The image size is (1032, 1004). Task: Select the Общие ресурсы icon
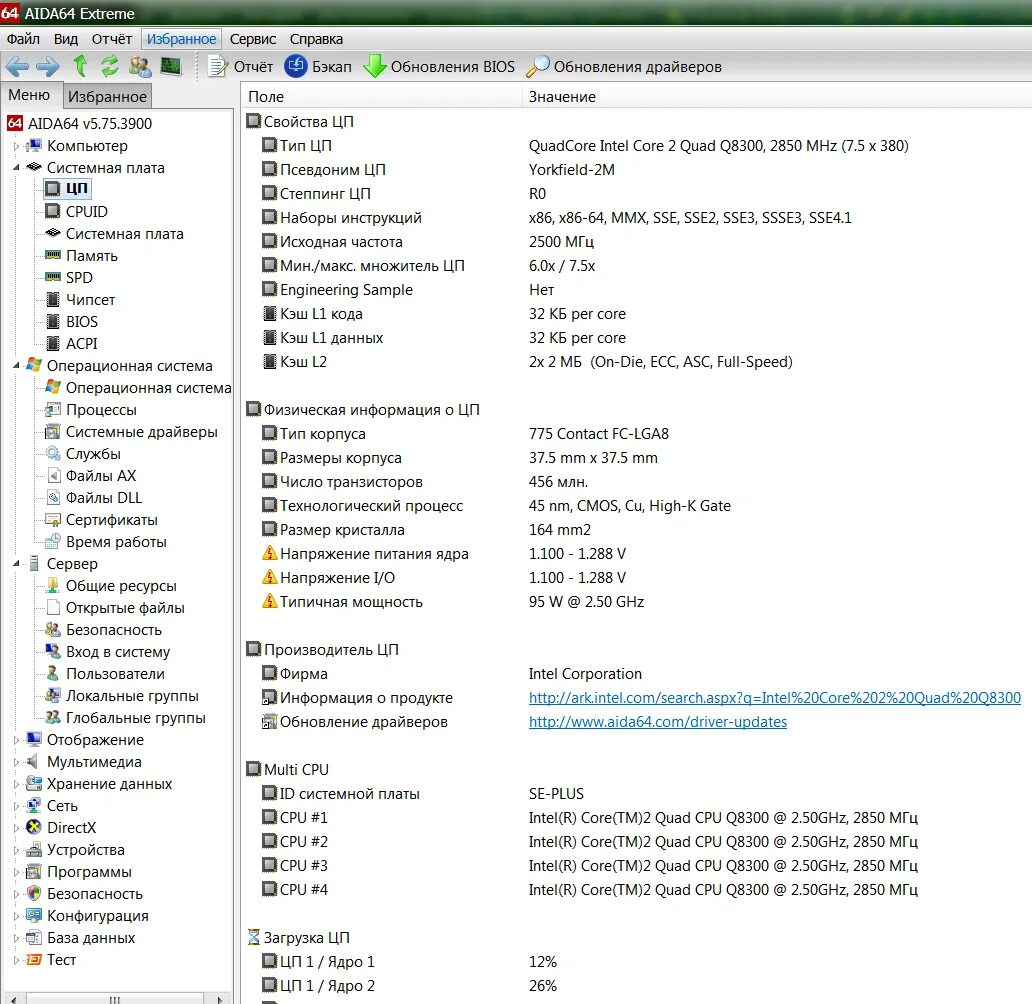tap(53, 585)
